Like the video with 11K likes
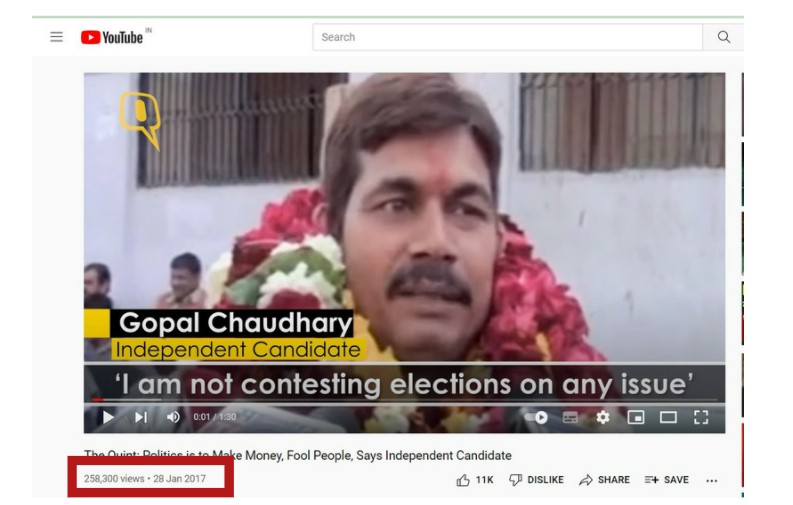 pos(474,480)
